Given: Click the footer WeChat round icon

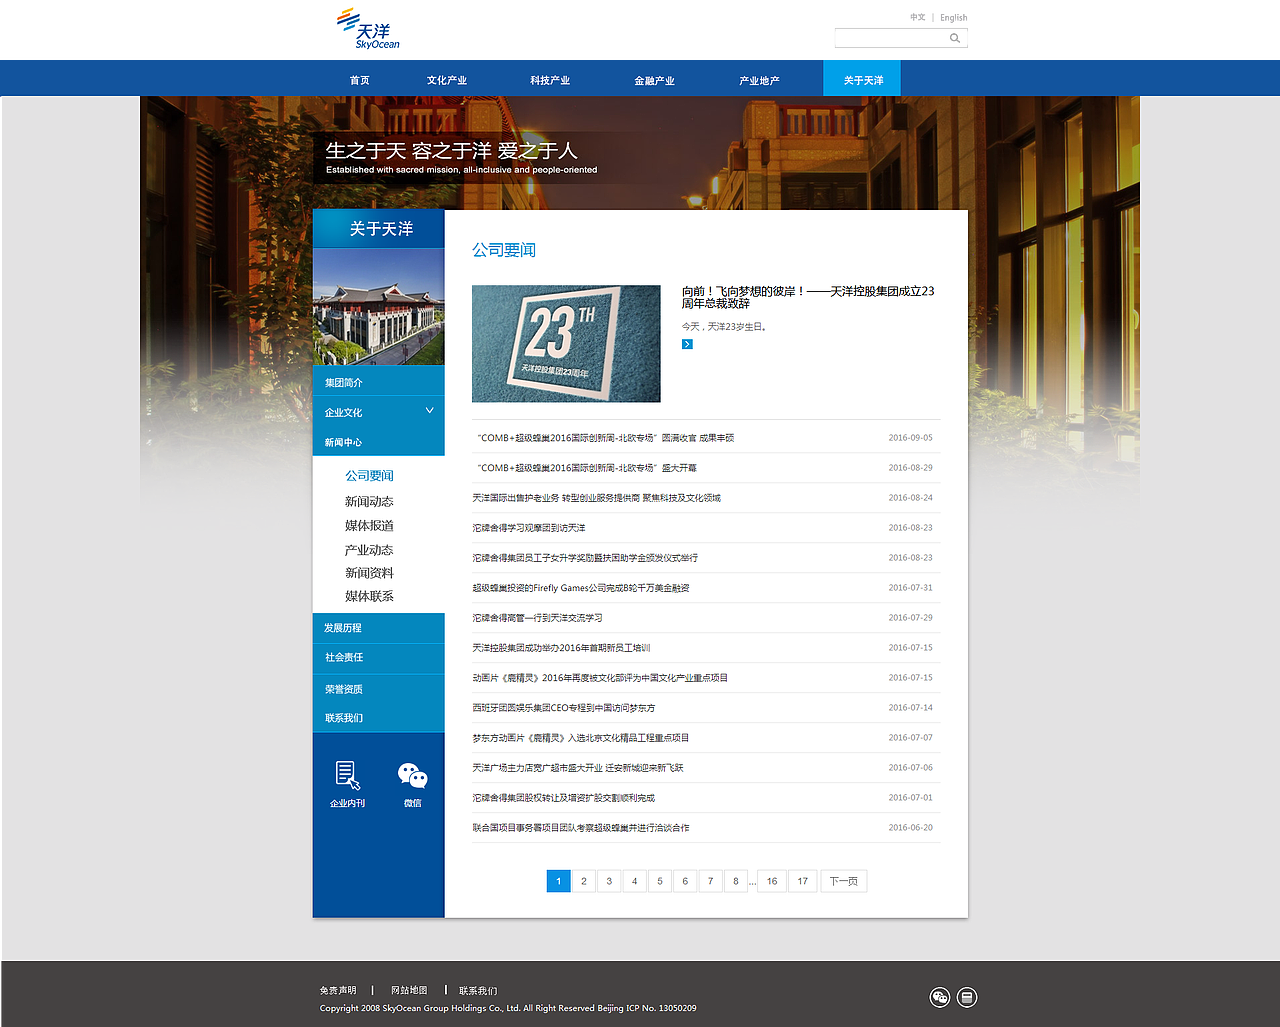Looking at the screenshot, I should tap(940, 997).
